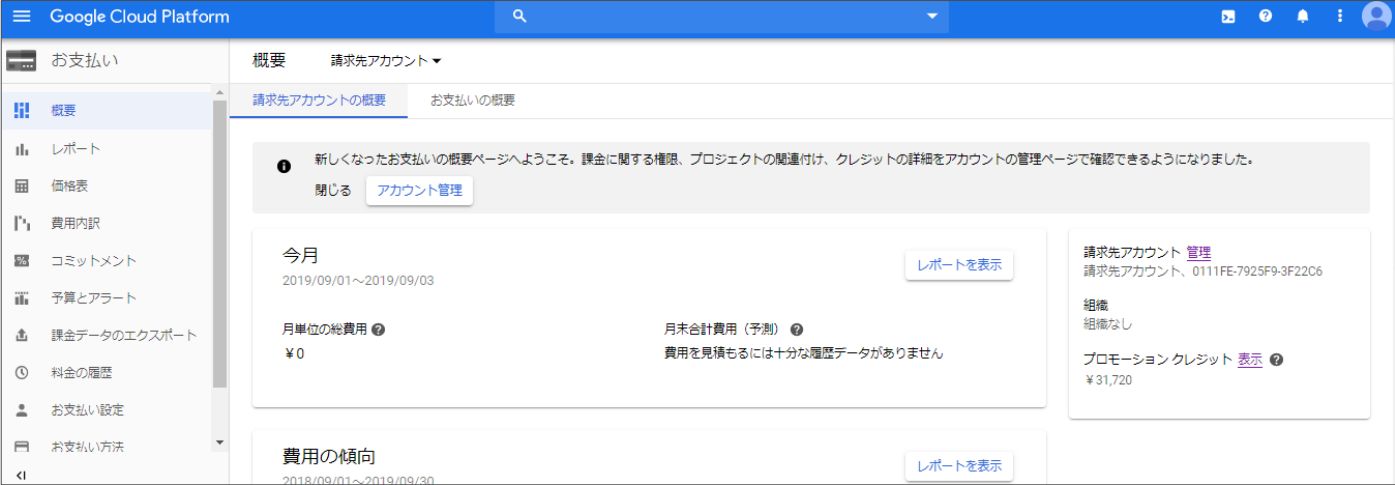
Task: Open the notifications bell
Action: (1303, 18)
